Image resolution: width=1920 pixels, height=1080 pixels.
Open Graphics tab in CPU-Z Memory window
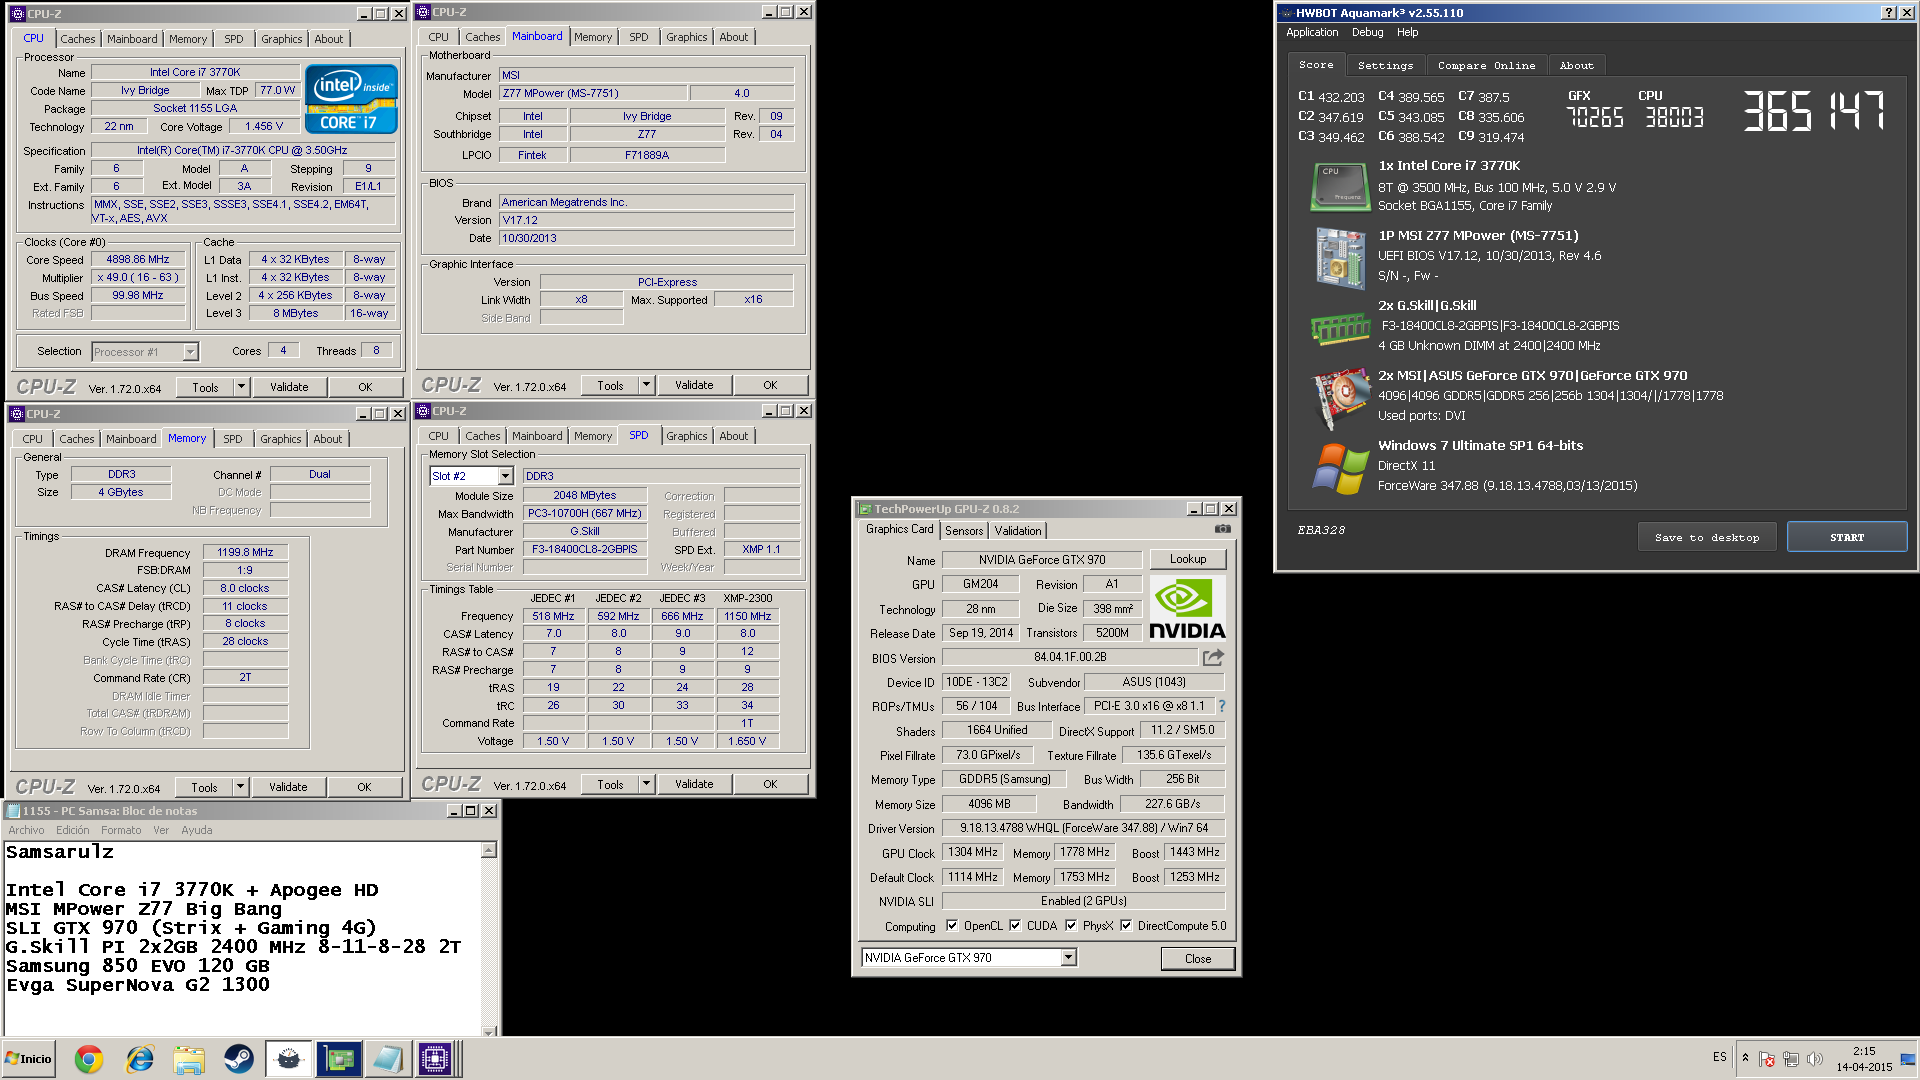281,439
